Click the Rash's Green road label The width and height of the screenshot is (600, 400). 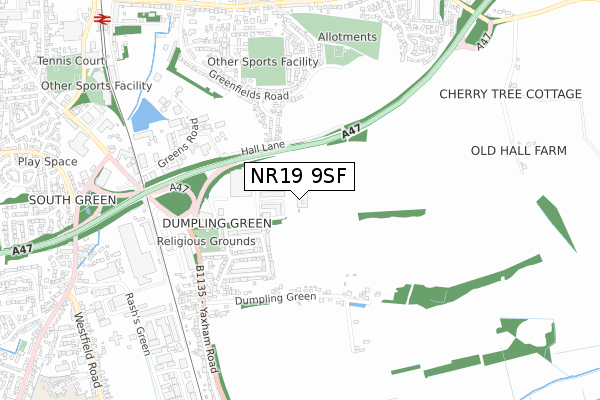(137, 325)
